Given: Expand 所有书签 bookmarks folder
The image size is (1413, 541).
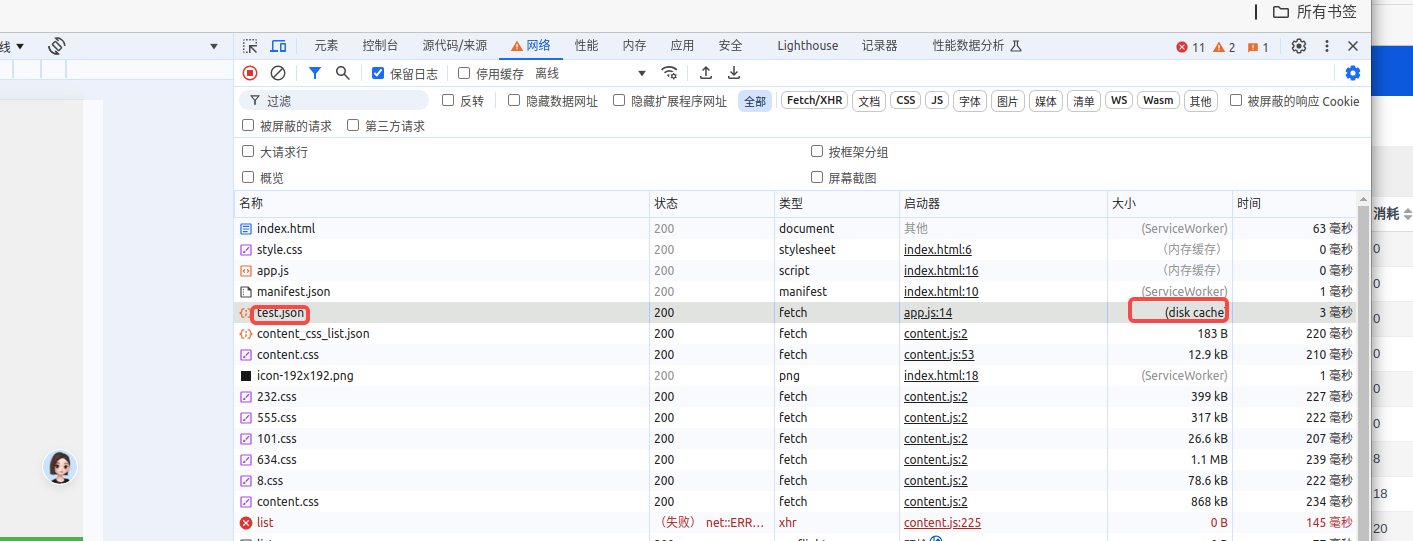Looking at the screenshot, I should (1314, 12).
